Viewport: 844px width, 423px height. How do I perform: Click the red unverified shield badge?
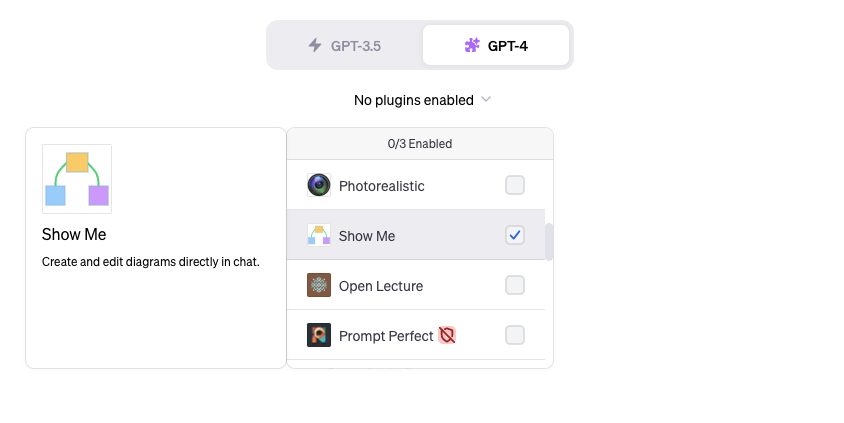(447, 335)
